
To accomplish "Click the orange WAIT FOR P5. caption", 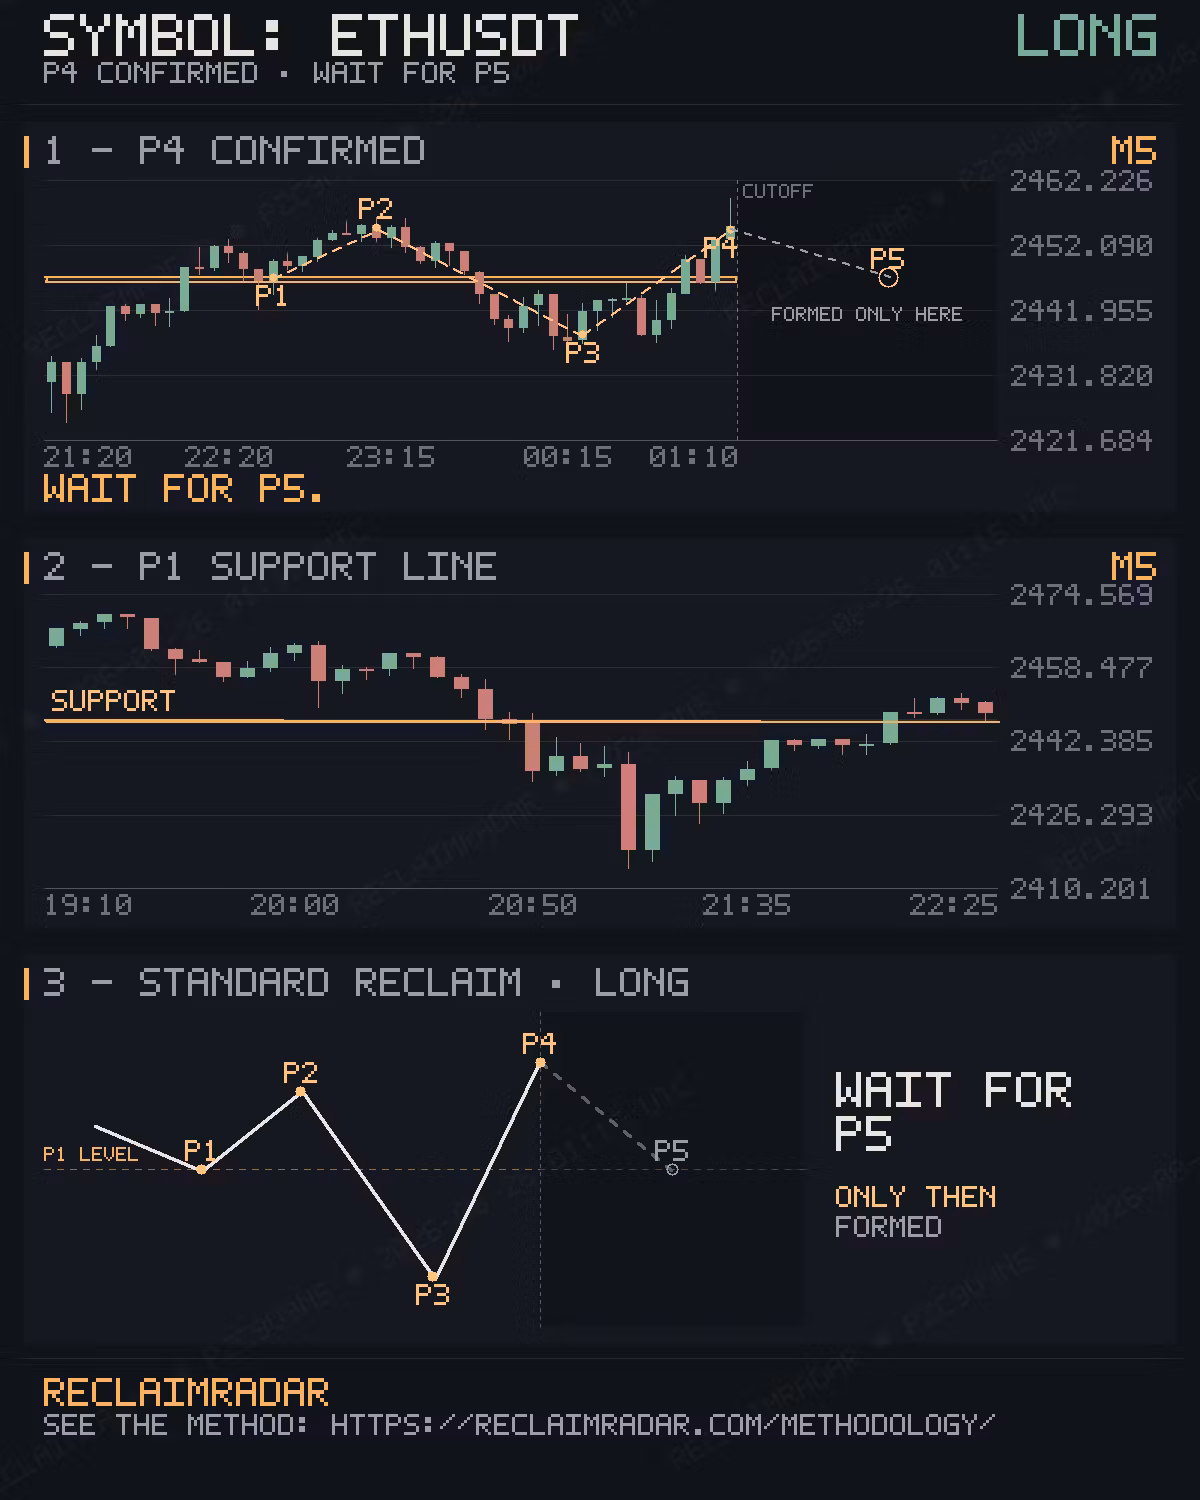I will [x=184, y=489].
